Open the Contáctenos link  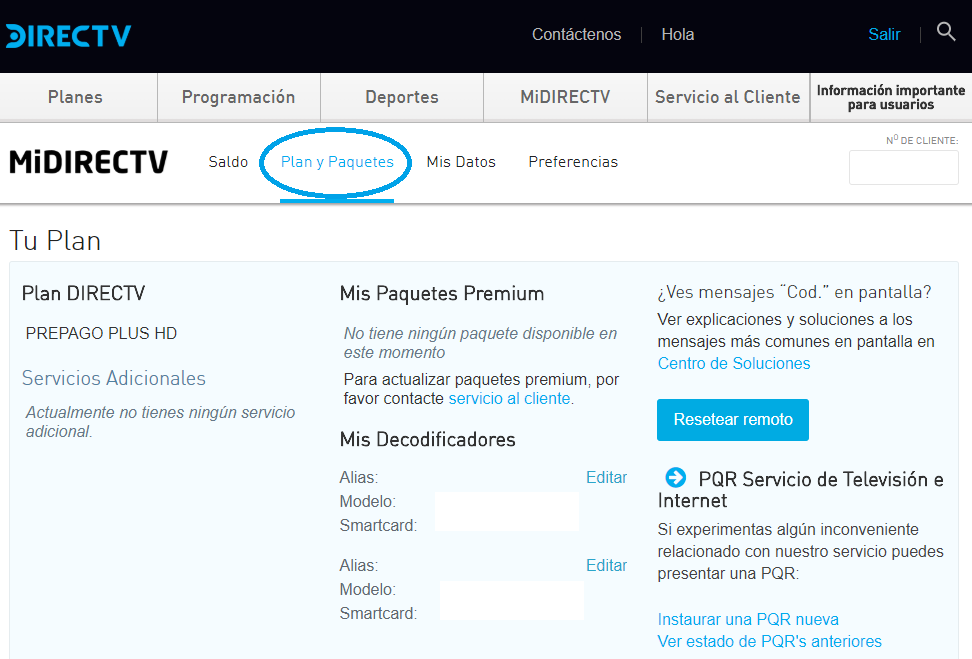576,34
